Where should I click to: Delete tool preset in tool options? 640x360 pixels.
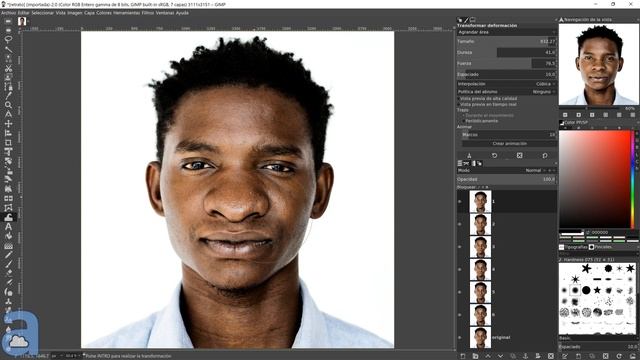pyautogui.click(x=519, y=156)
